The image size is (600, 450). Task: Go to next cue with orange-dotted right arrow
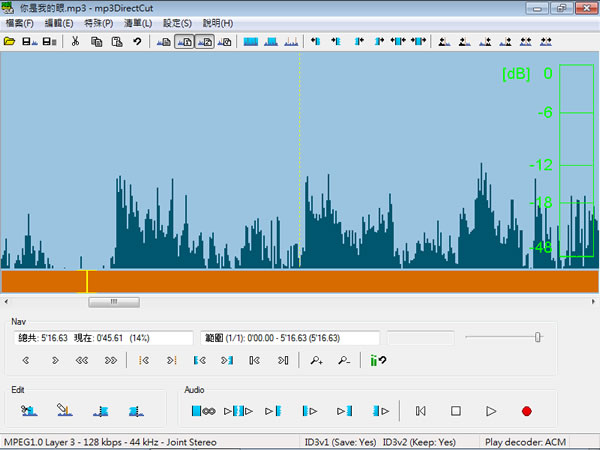point(172,360)
